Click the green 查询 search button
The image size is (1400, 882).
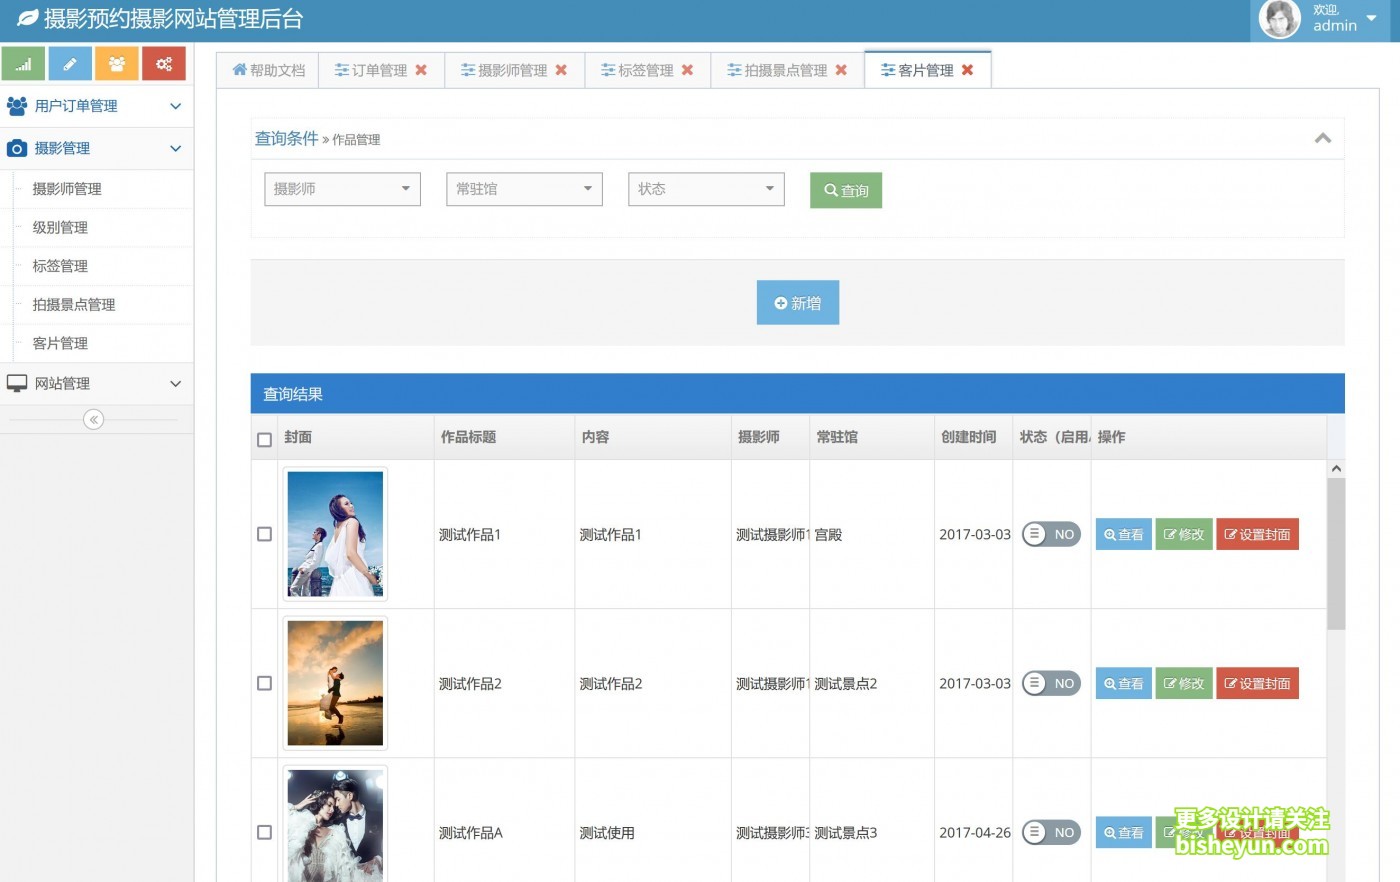(x=846, y=190)
